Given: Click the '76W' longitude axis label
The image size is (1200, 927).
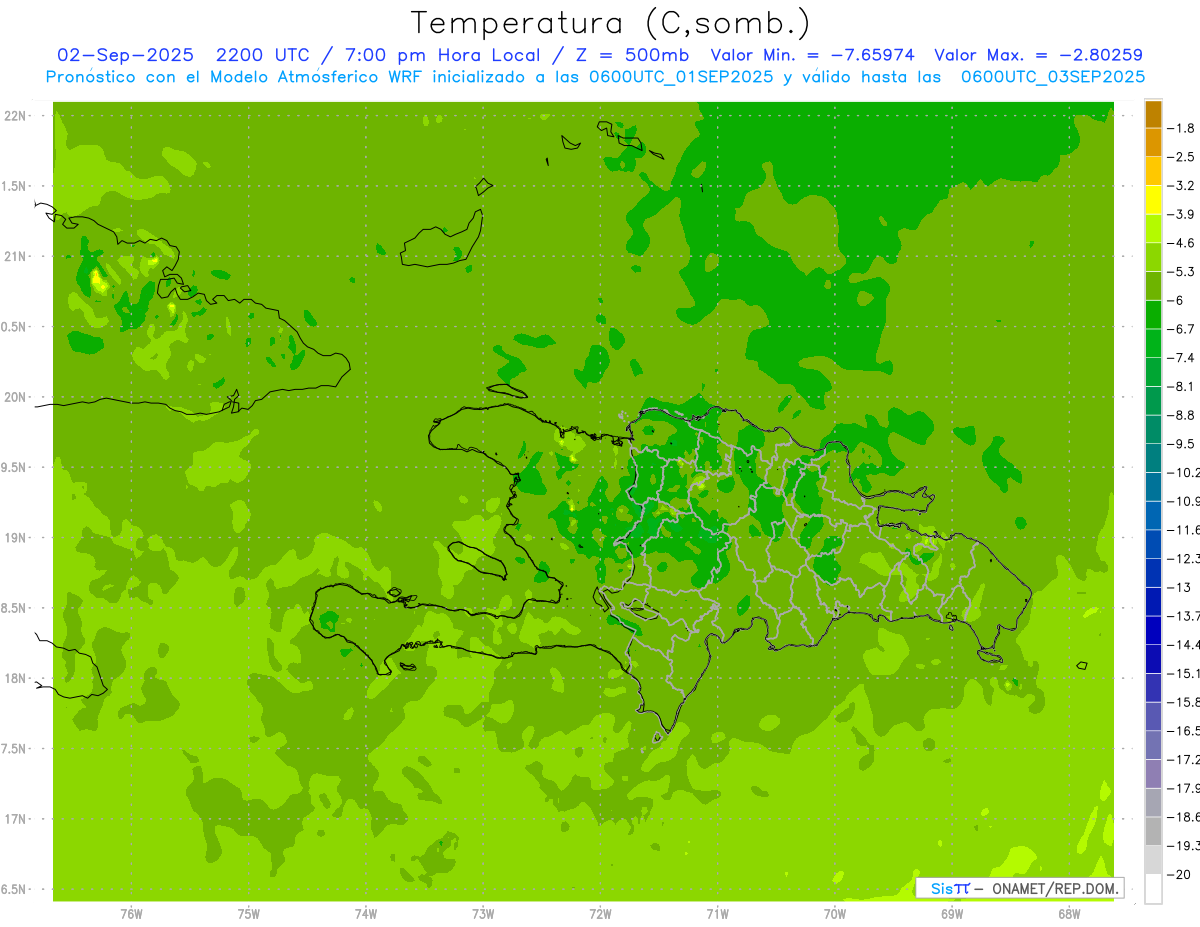Looking at the screenshot, I should click(131, 914).
